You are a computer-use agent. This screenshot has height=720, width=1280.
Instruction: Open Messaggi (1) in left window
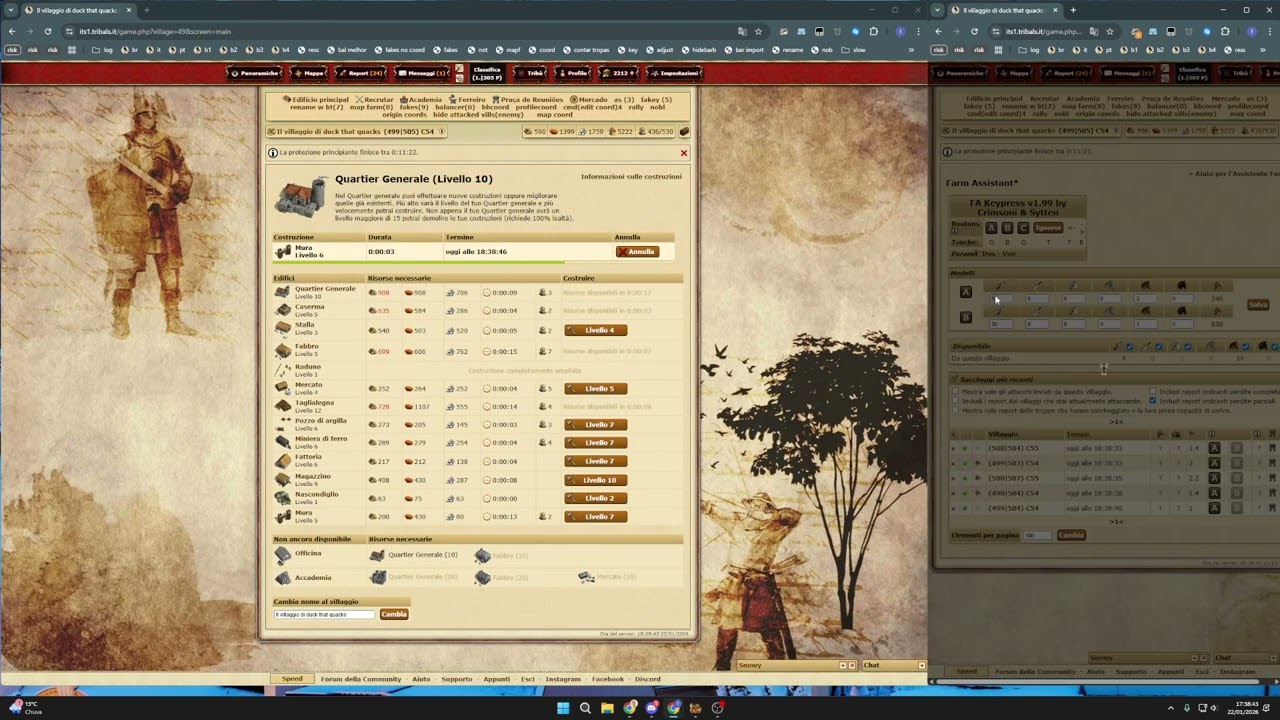click(x=422, y=73)
